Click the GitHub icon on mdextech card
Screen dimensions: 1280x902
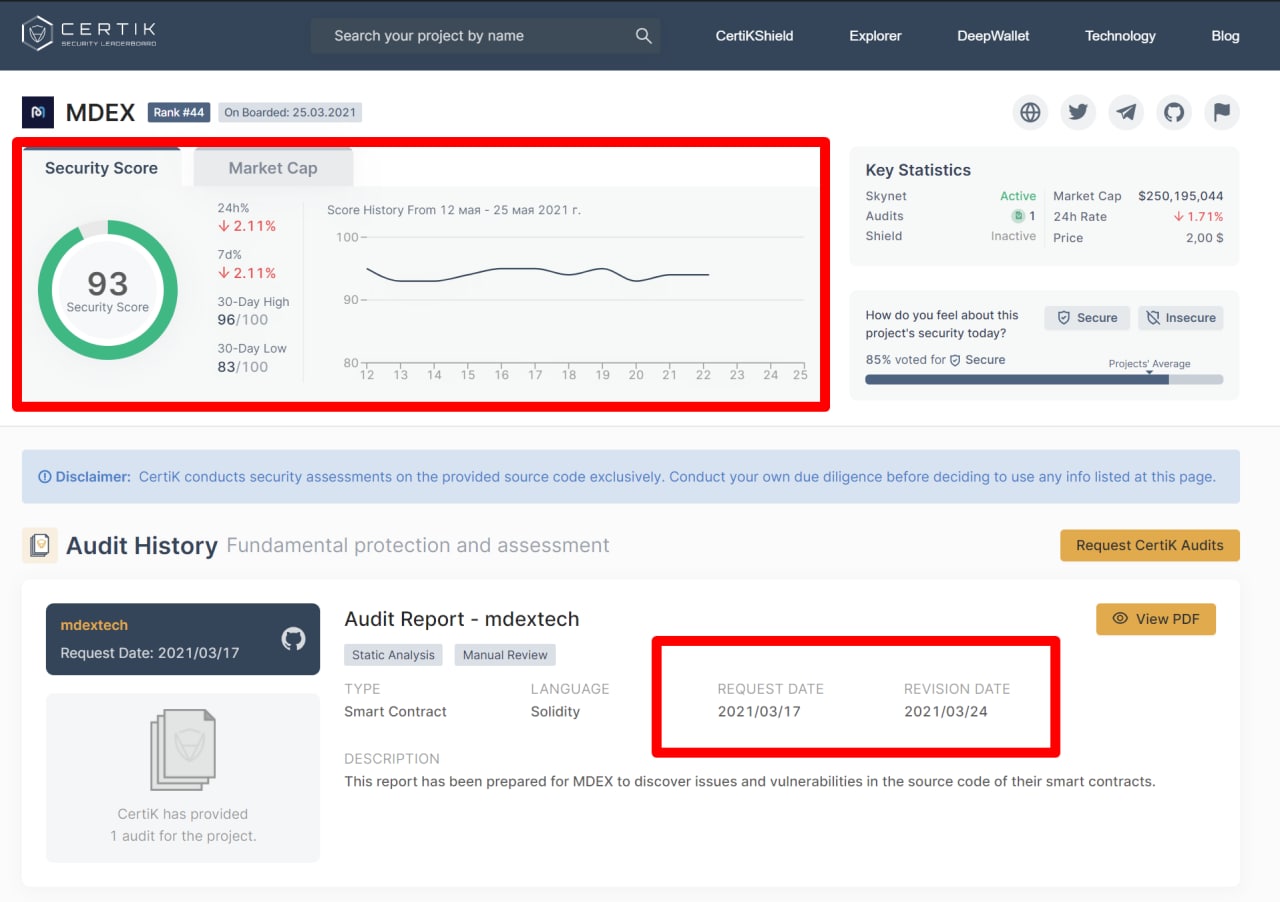tap(293, 639)
